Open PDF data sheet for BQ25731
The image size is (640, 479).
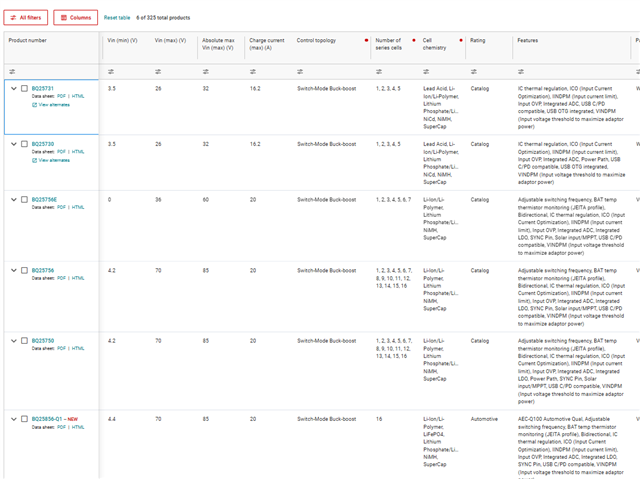[x=61, y=96]
